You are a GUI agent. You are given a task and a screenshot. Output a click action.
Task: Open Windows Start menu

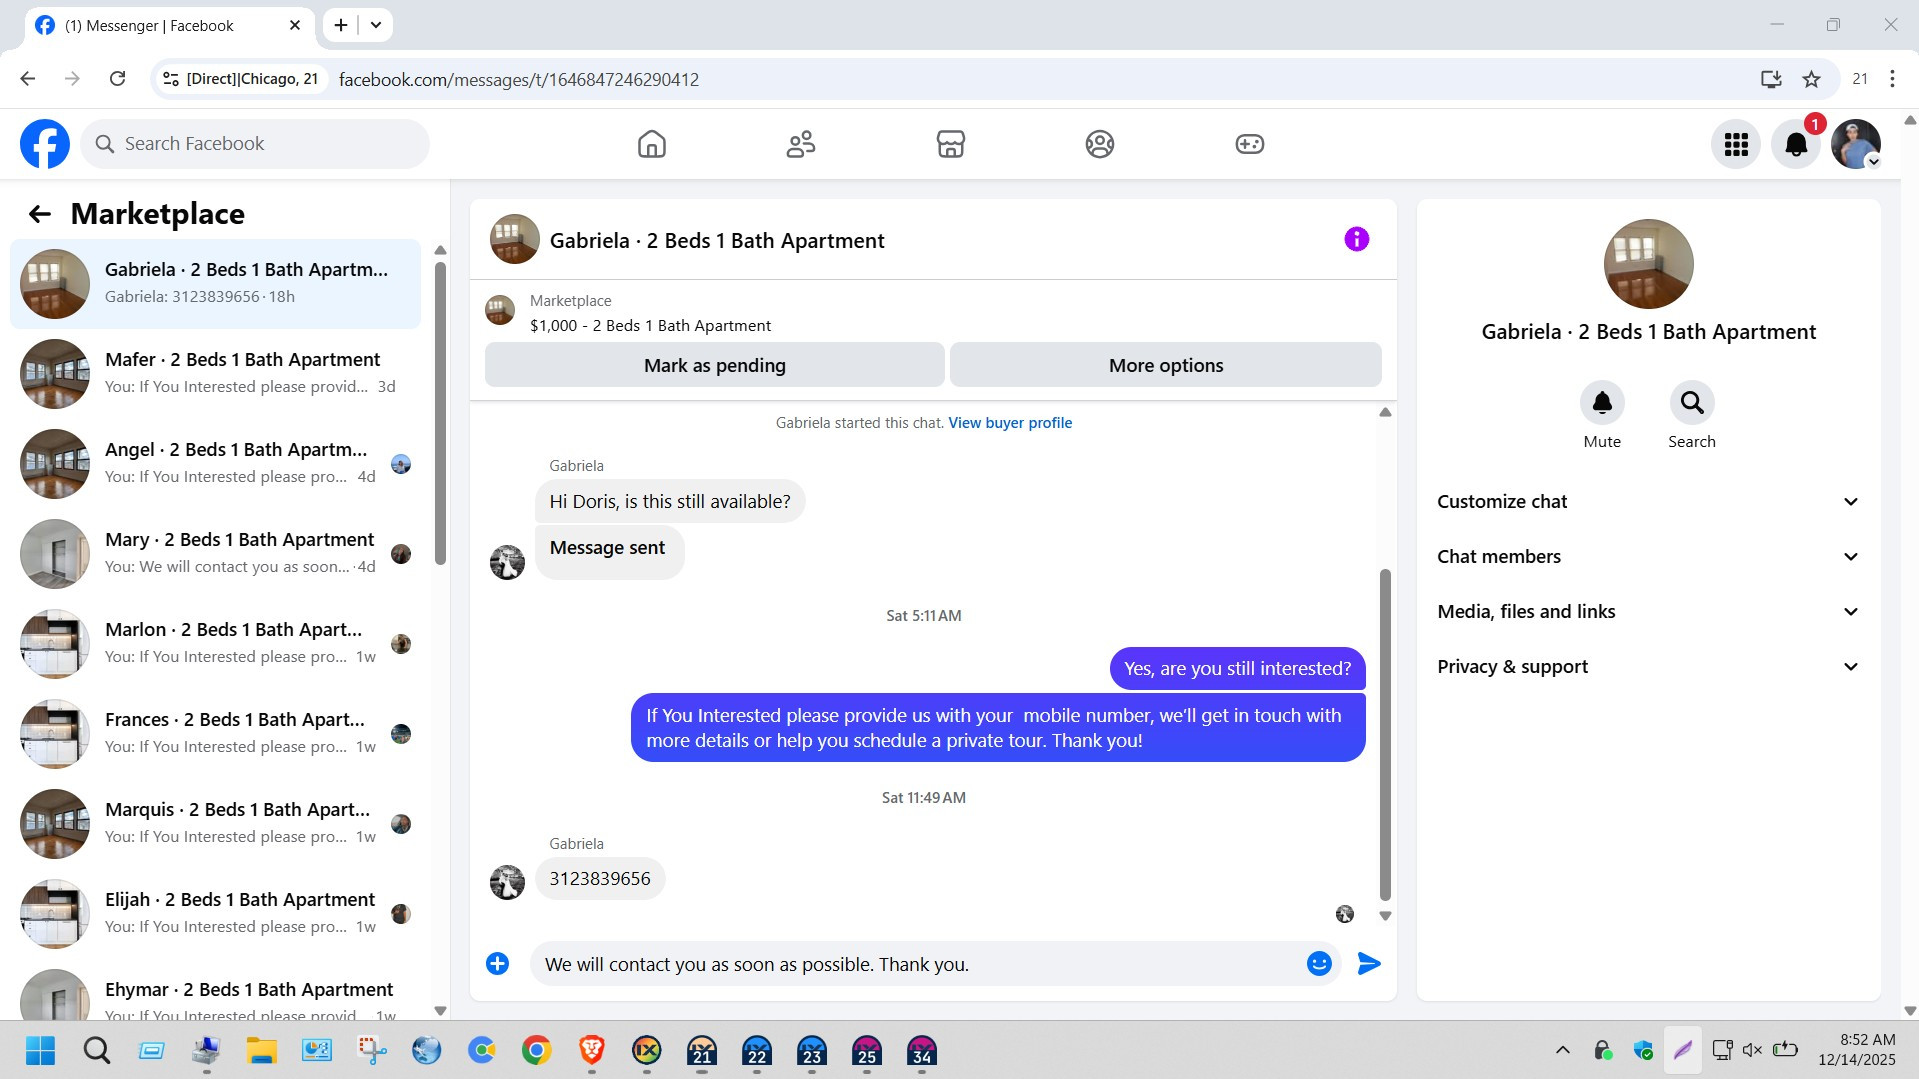click(x=41, y=1051)
